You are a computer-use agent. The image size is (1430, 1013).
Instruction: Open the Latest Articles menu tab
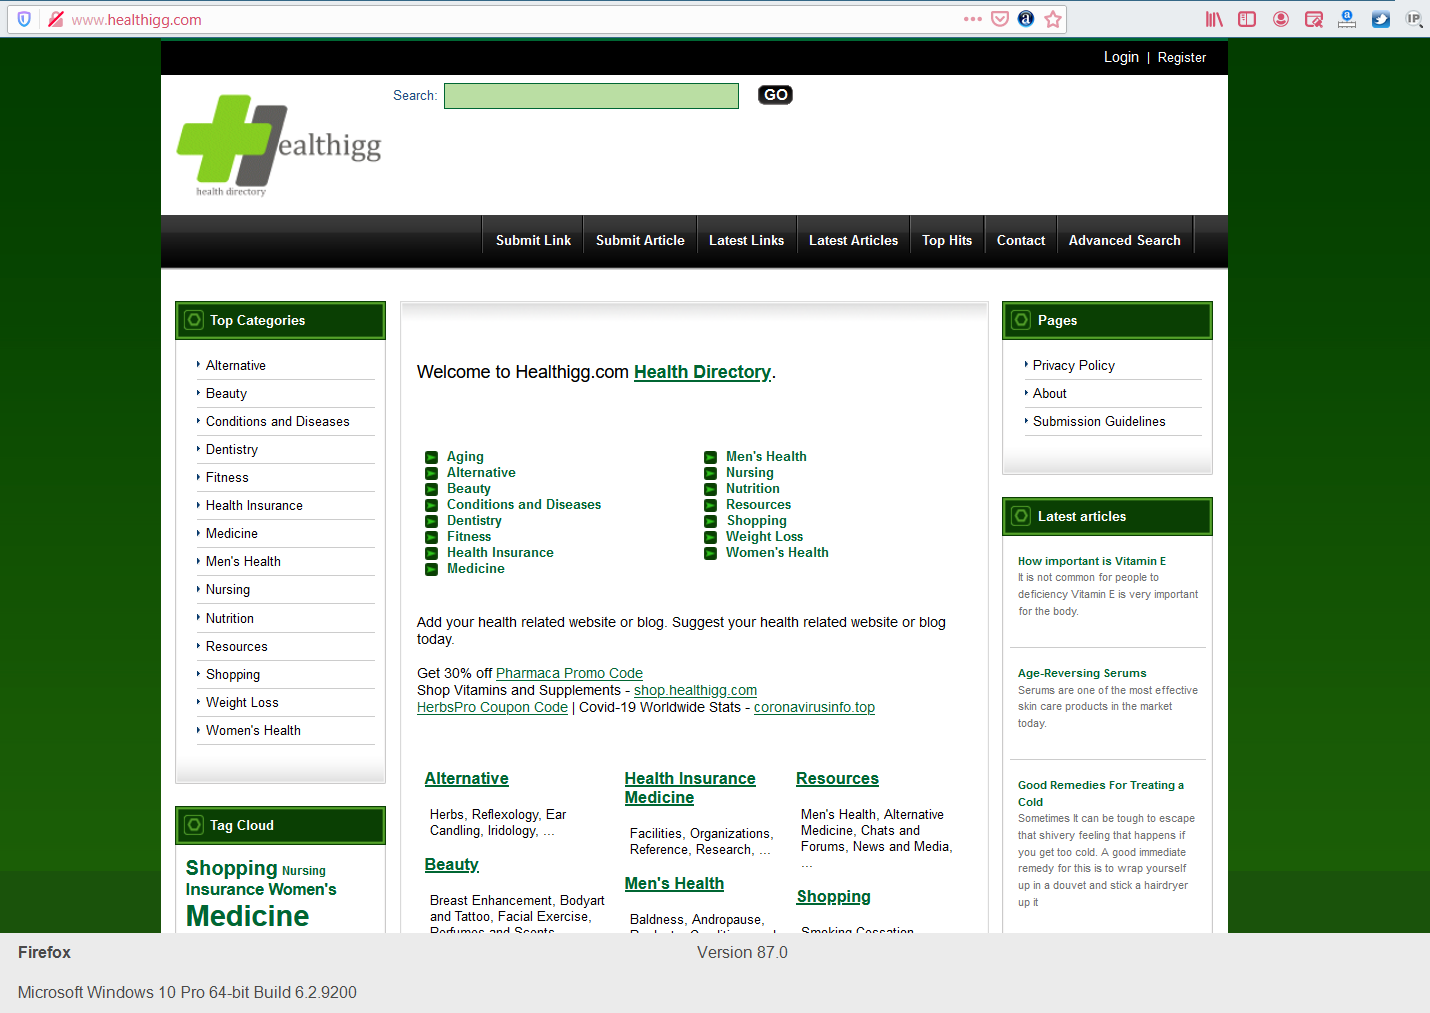(x=853, y=240)
